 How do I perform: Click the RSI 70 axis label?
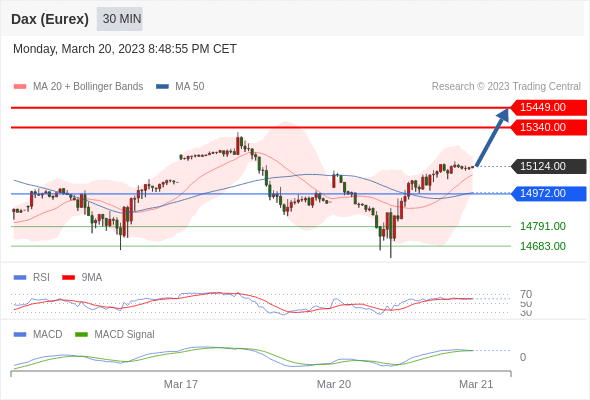tap(526, 294)
